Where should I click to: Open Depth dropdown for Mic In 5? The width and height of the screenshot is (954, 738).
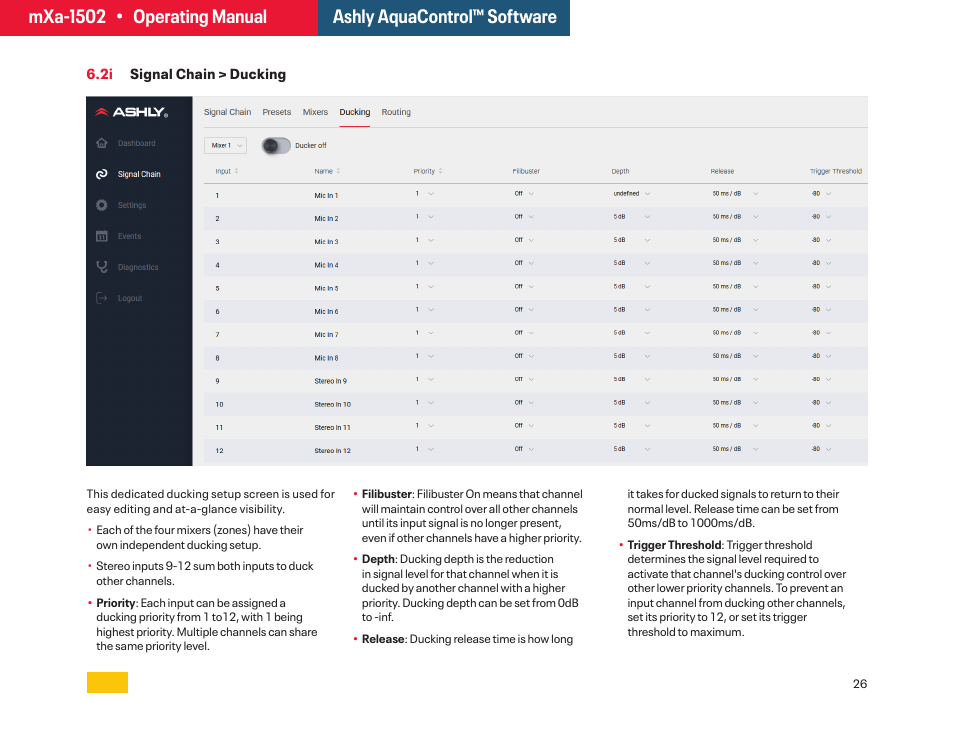(632, 287)
